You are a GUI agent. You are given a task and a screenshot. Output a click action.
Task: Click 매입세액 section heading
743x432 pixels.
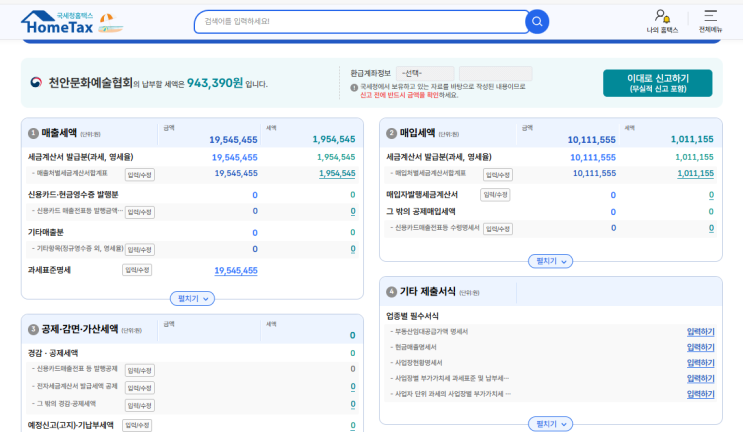417,133
